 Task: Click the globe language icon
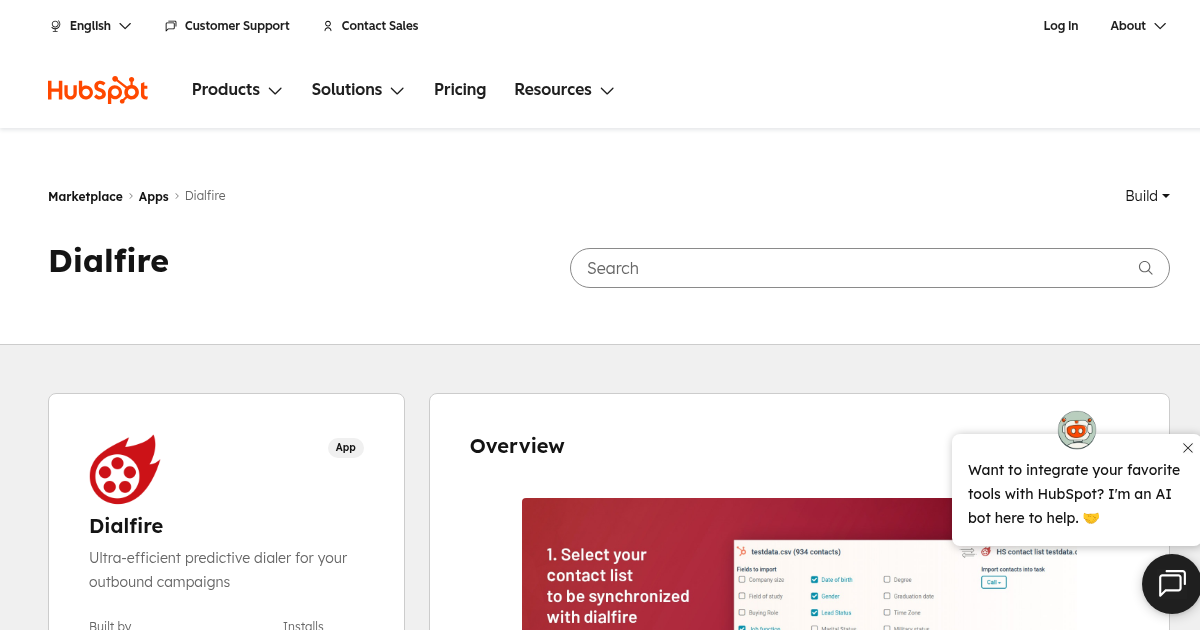[x=56, y=26]
